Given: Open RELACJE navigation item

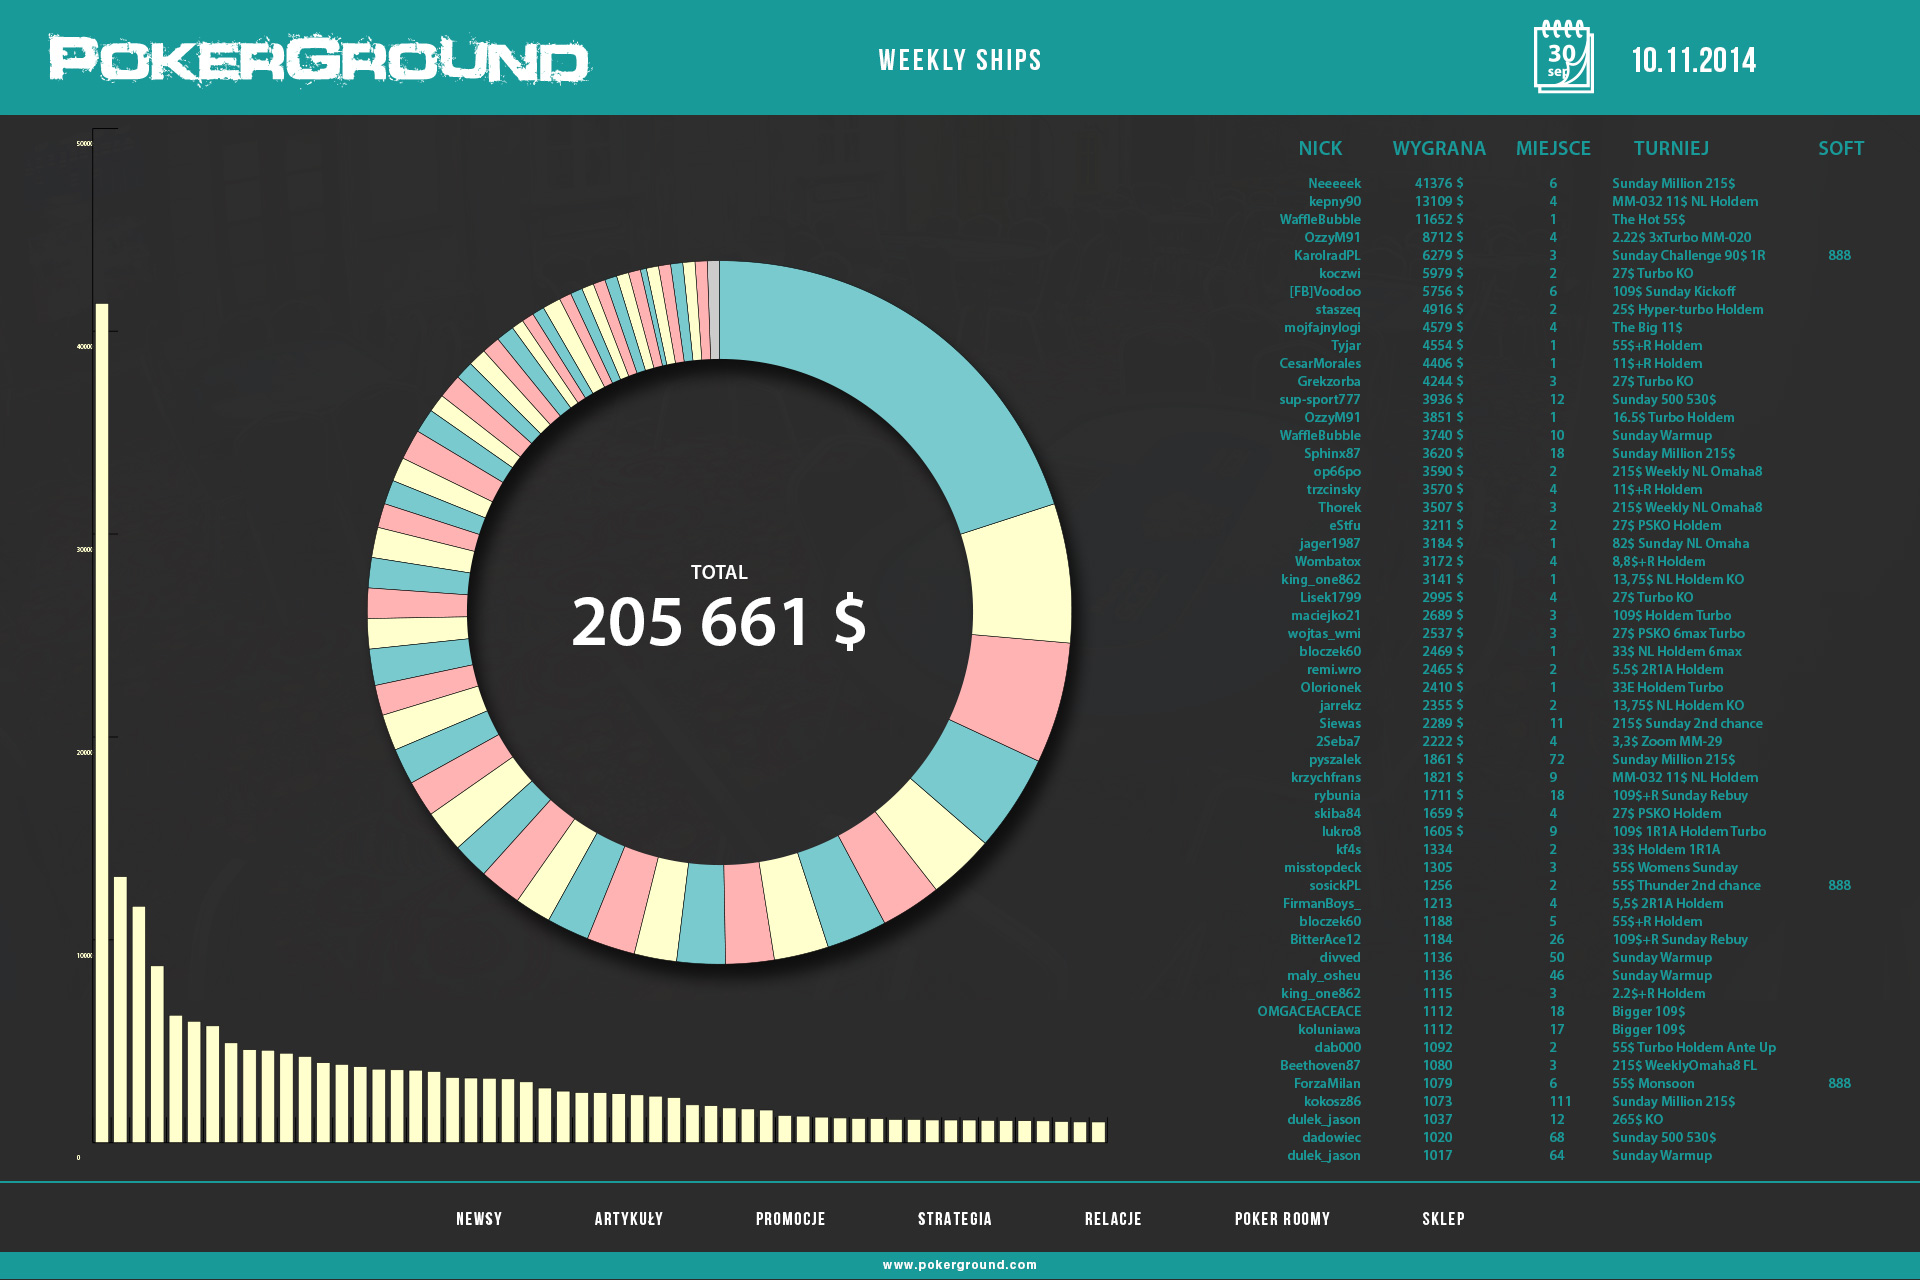Looking at the screenshot, I should [1113, 1219].
